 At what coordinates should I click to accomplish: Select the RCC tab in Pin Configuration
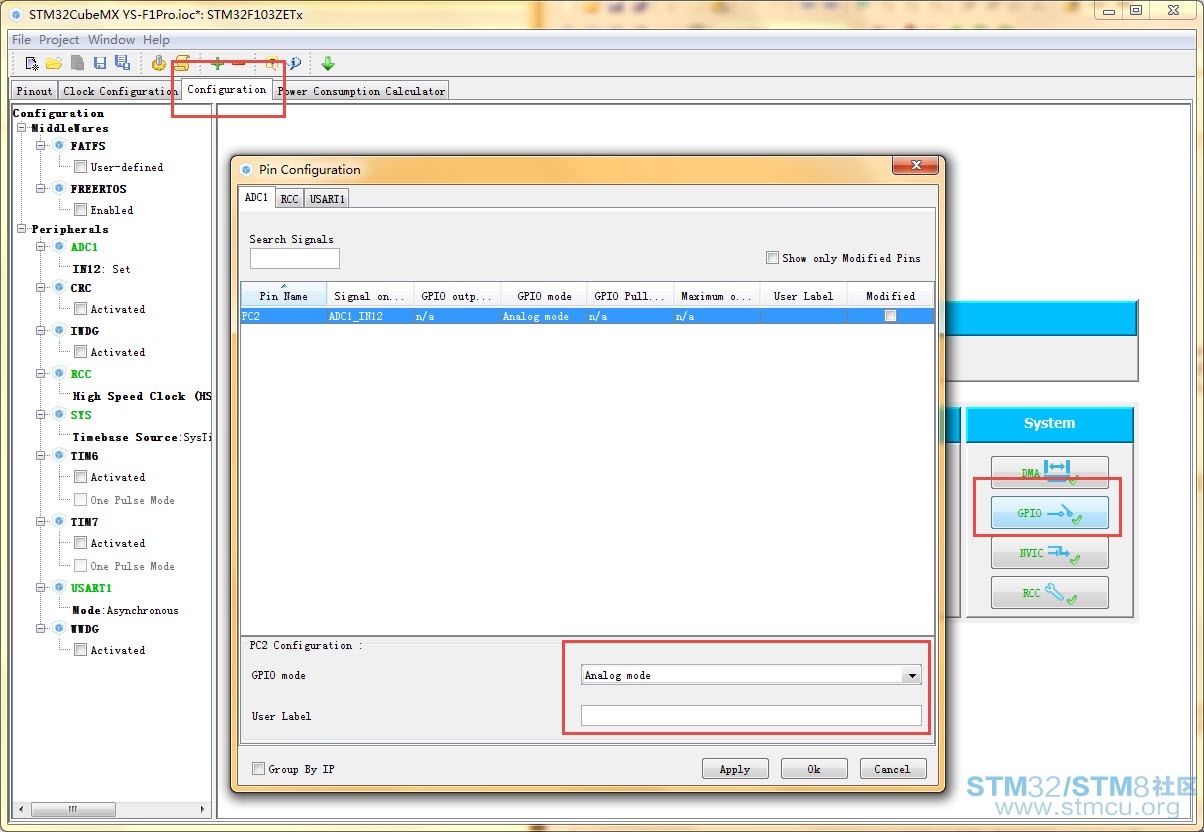point(289,199)
